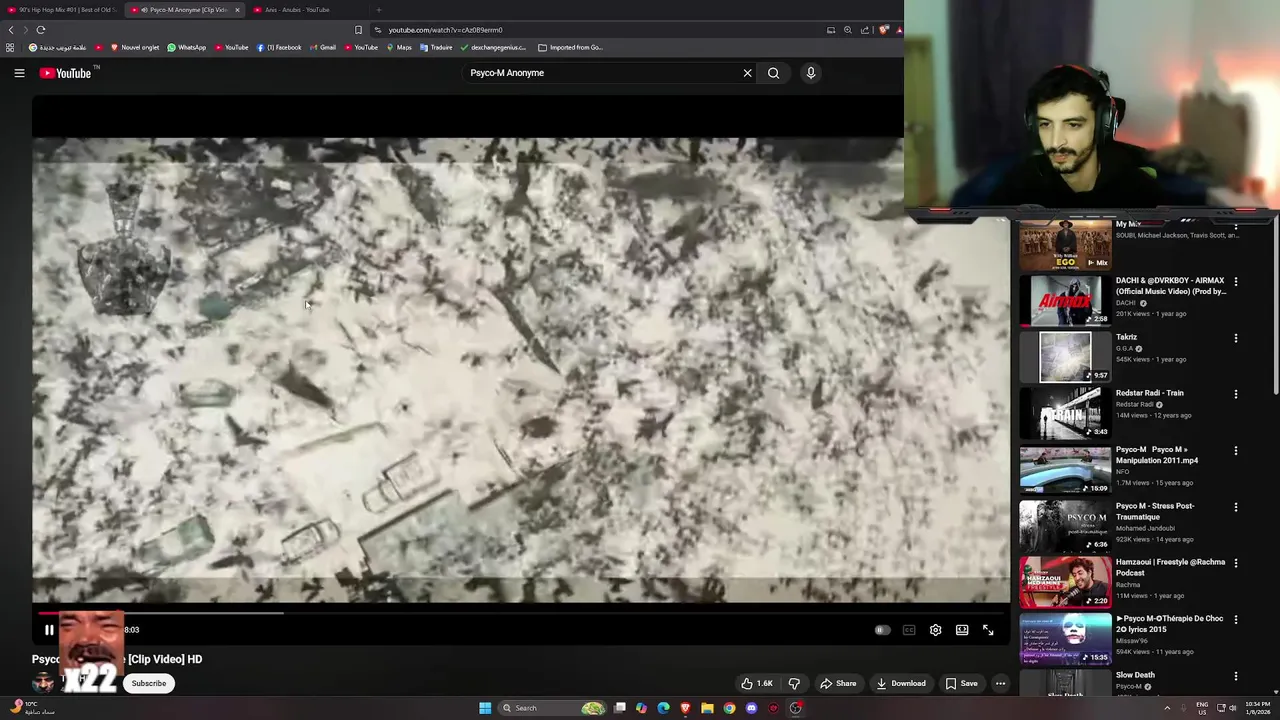Subscribe to the channel
The width and height of the screenshot is (1280, 720).
(x=149, y=683)
